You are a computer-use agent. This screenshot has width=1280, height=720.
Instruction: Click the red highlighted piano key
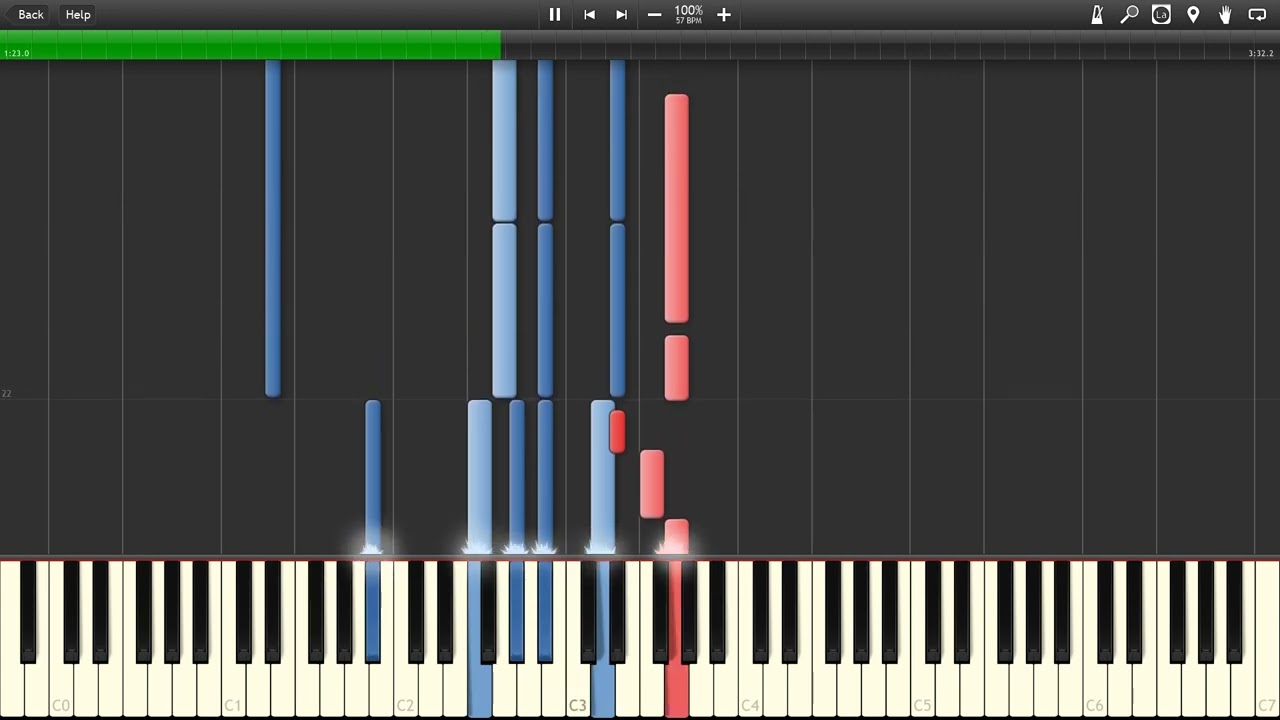[676, 690]
